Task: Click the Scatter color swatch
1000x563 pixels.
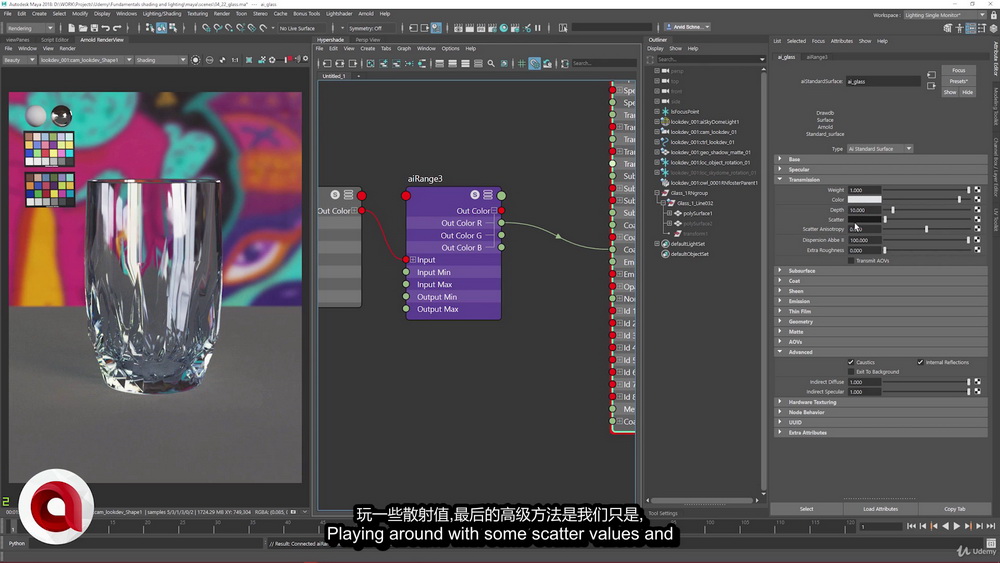Action: pos(864,219)
